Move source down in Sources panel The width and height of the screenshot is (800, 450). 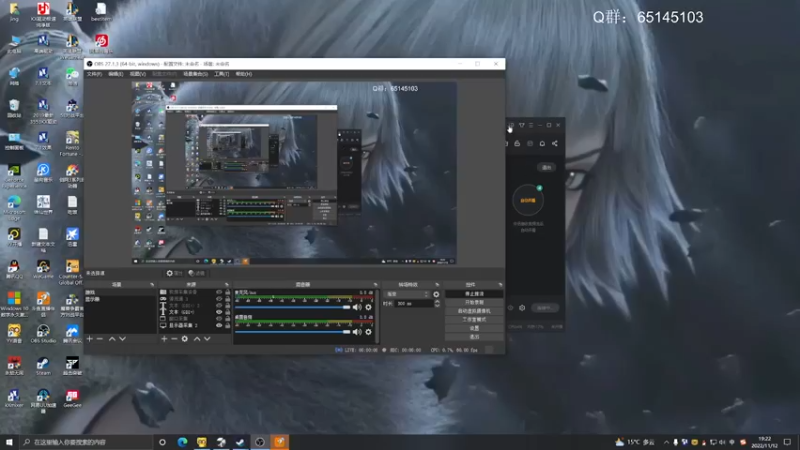[x=207, y=339]
